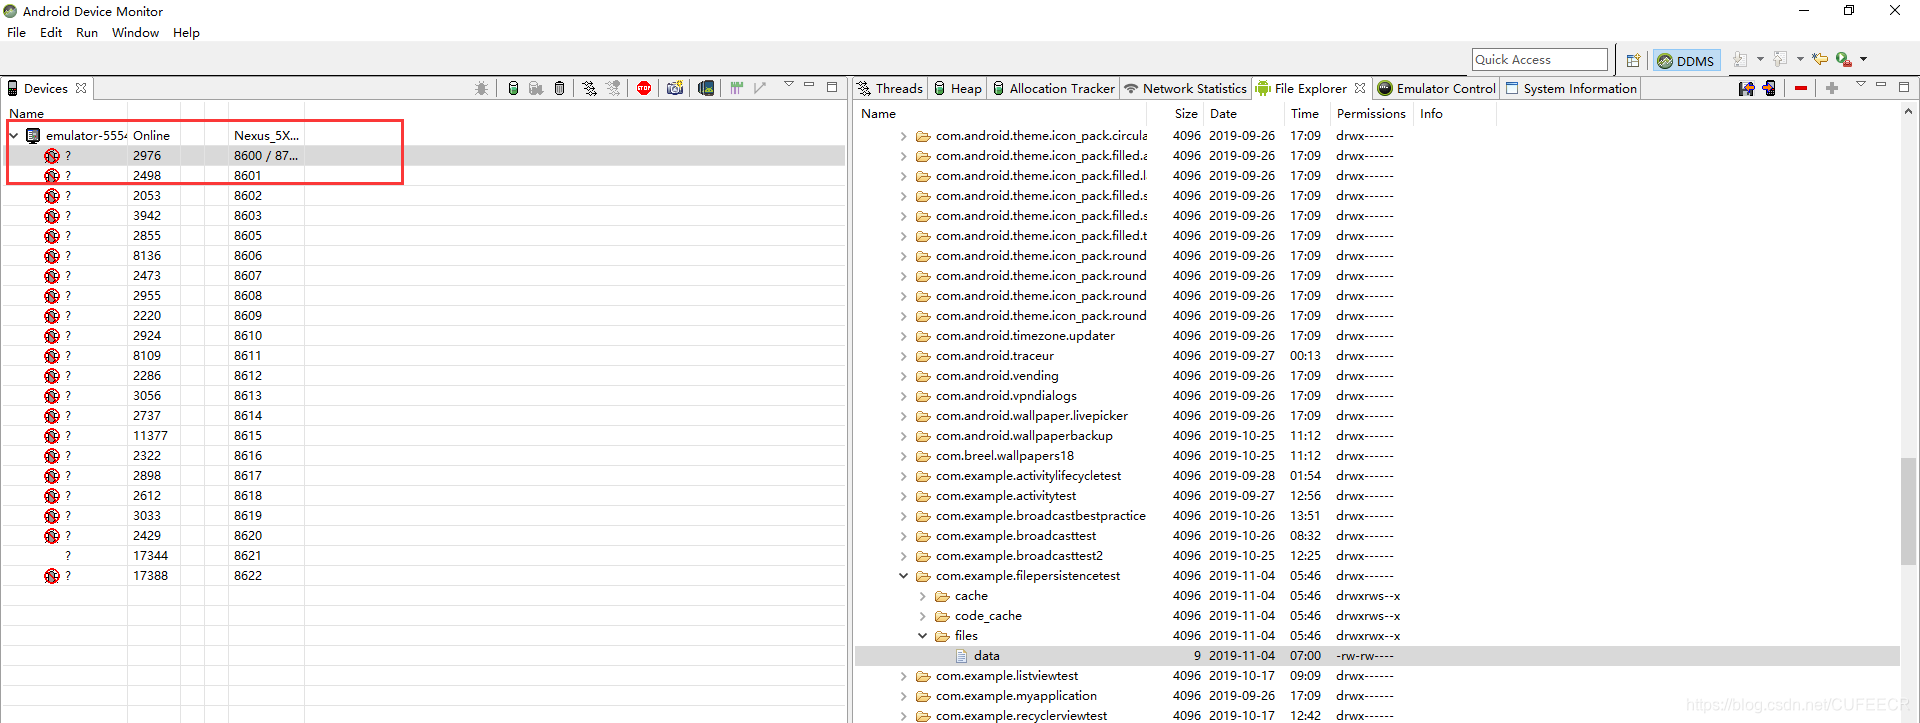Select the com.example.broadcastbestpractice folder row
Screen dimensions: 1920x723
(1377, 515)
